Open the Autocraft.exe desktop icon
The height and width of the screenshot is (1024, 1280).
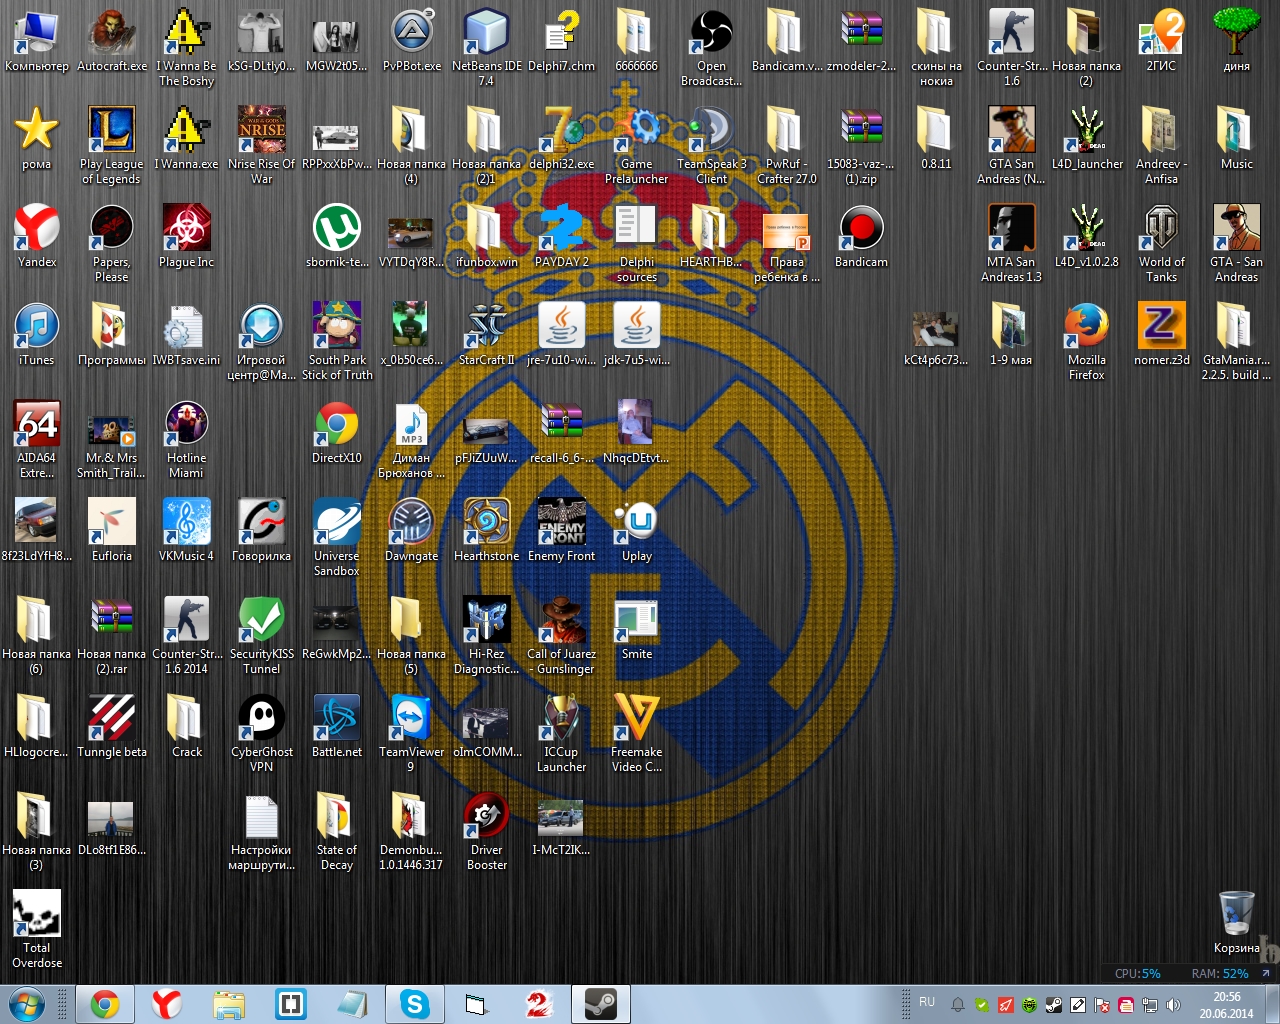[112, 41]
